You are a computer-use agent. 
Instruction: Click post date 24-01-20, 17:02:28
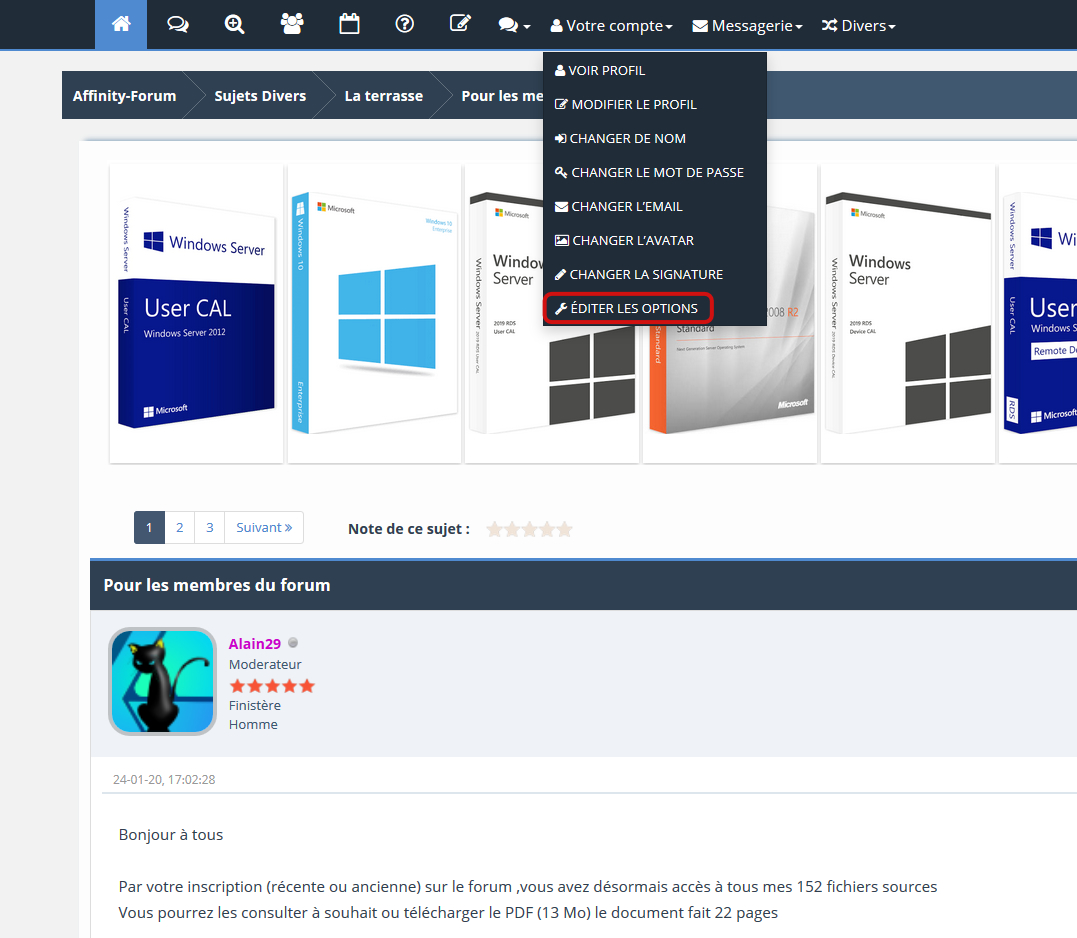point(164,779)
